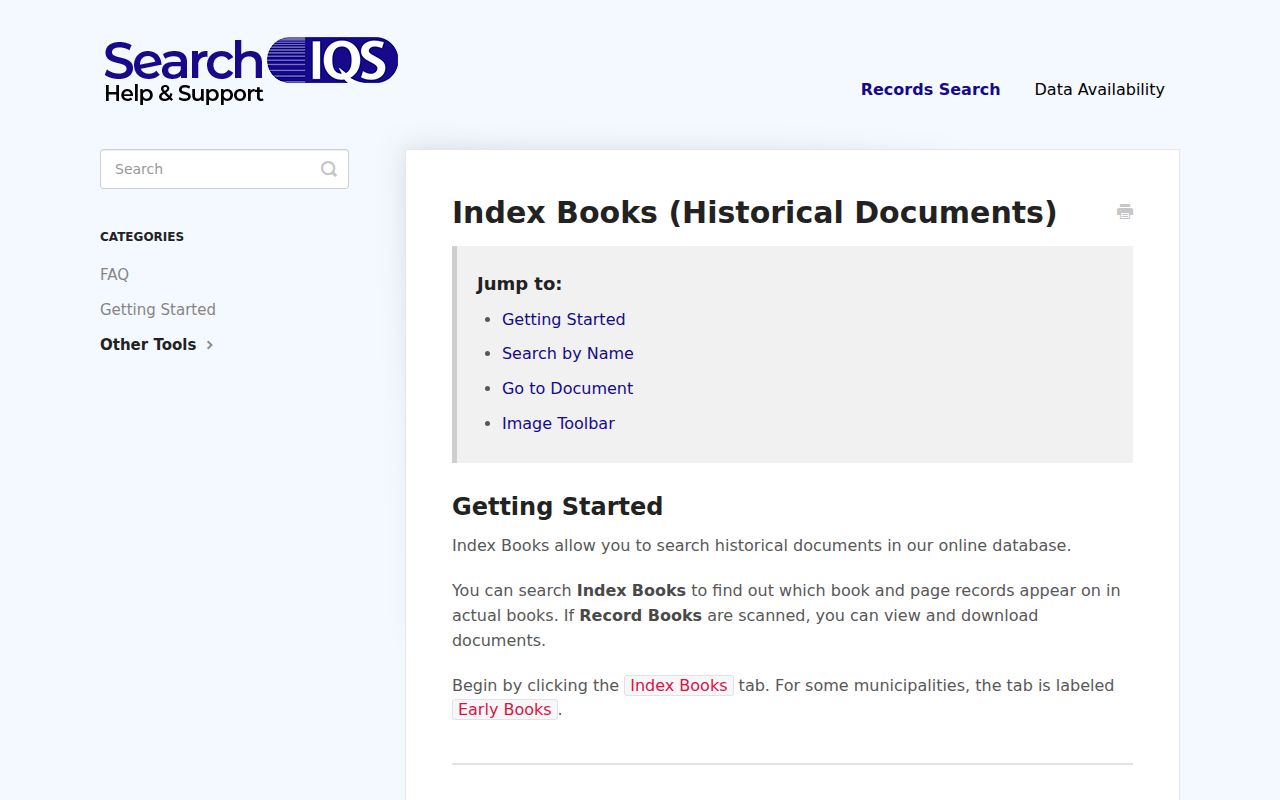Screen dimensions: 1280x800
Task: Click the CATEGORIES sidebar heading
Action: (142, 237)
